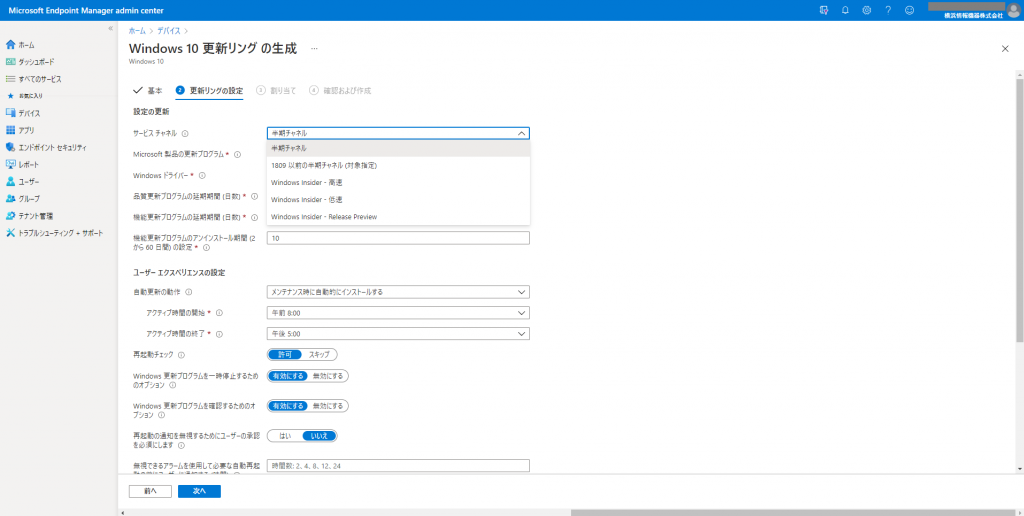Viewport: 1024px width, 516px height.
Task: Click info icon beside アクティブ時間の開始
Action: (x=219, y=313)
